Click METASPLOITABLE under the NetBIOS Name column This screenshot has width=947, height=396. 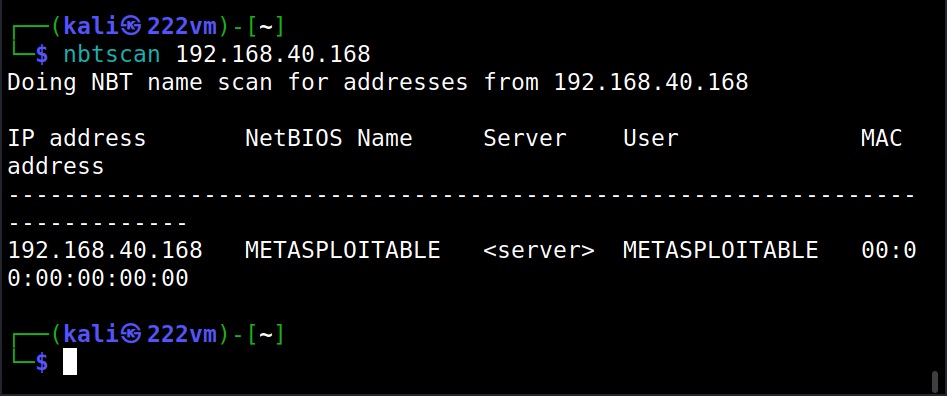tap(342, 250)
